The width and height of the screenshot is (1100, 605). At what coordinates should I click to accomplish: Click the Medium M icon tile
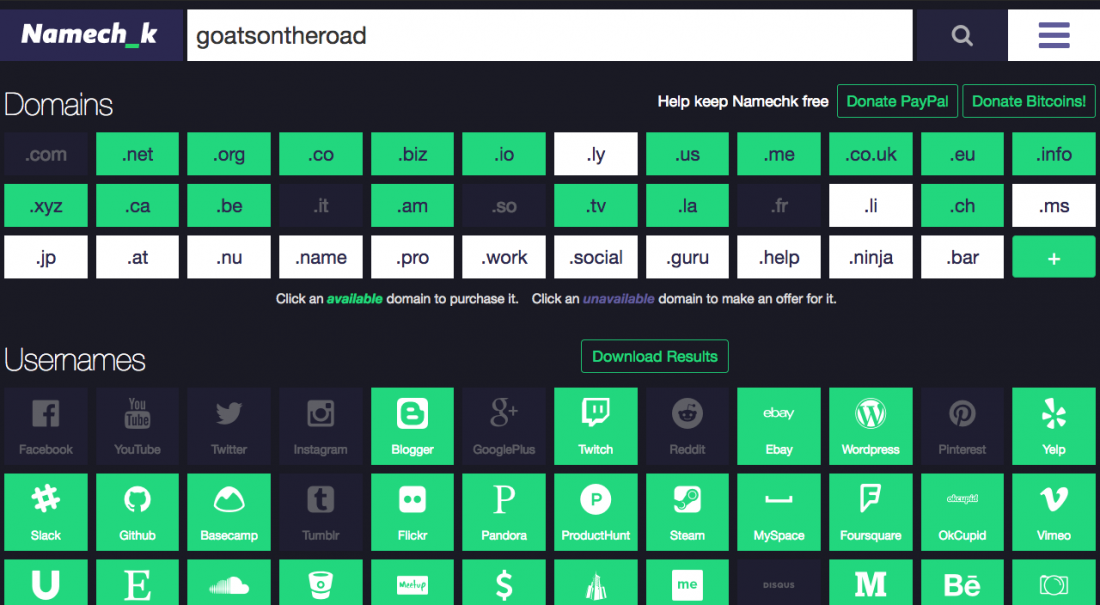(x=871, y=583)
